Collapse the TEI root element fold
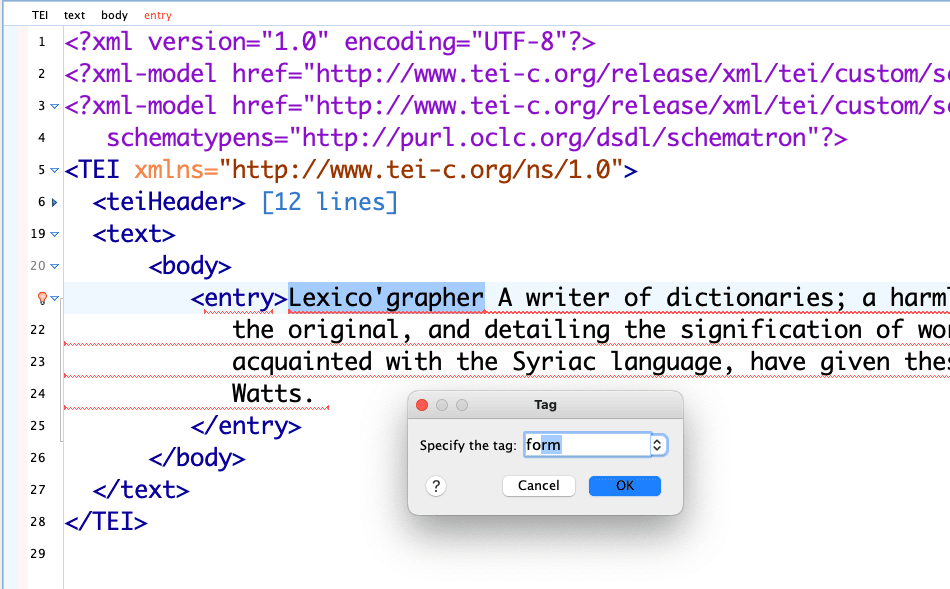This screenshot has height=589, width=950. point(54,170)
